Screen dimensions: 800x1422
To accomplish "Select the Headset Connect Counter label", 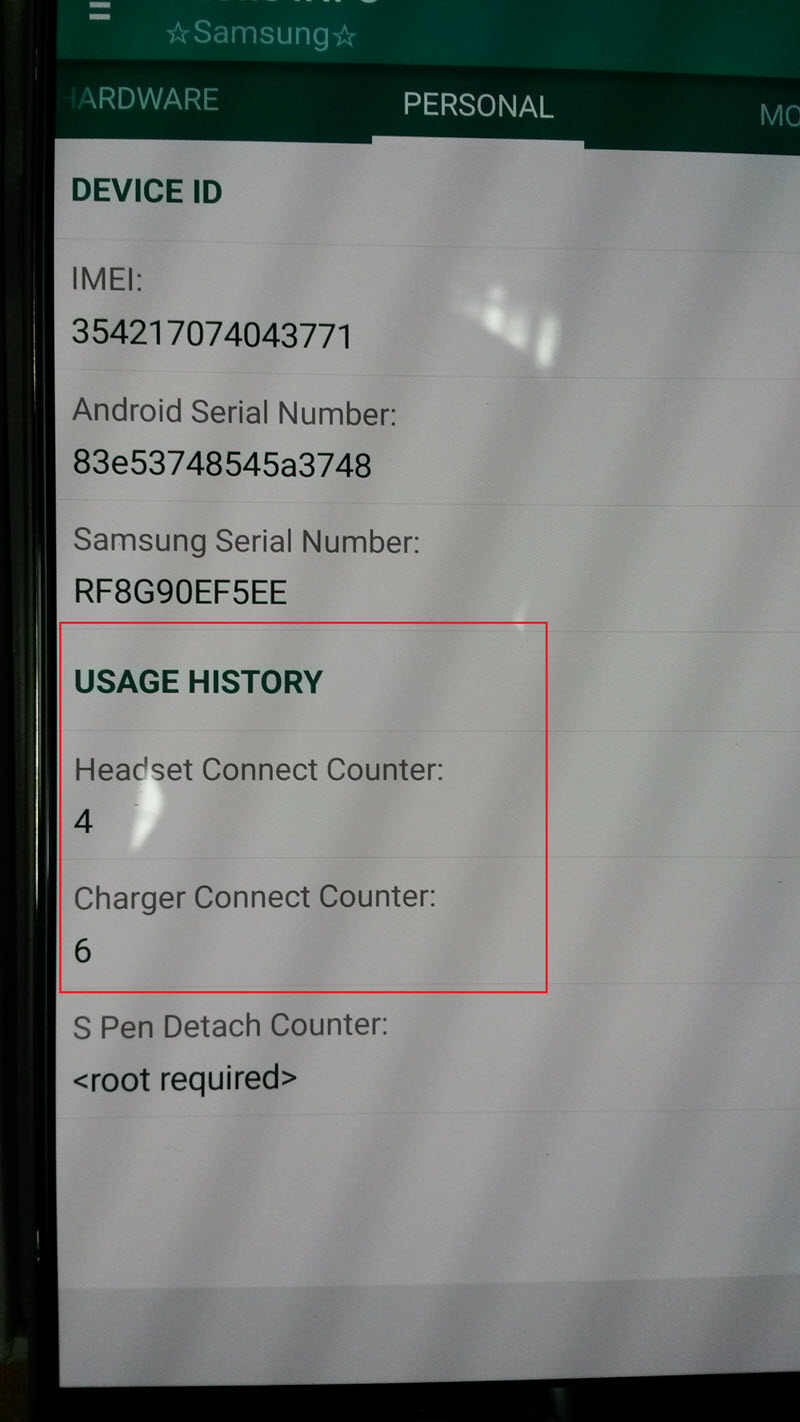I will pyautogui.click(x=258, y=769).
